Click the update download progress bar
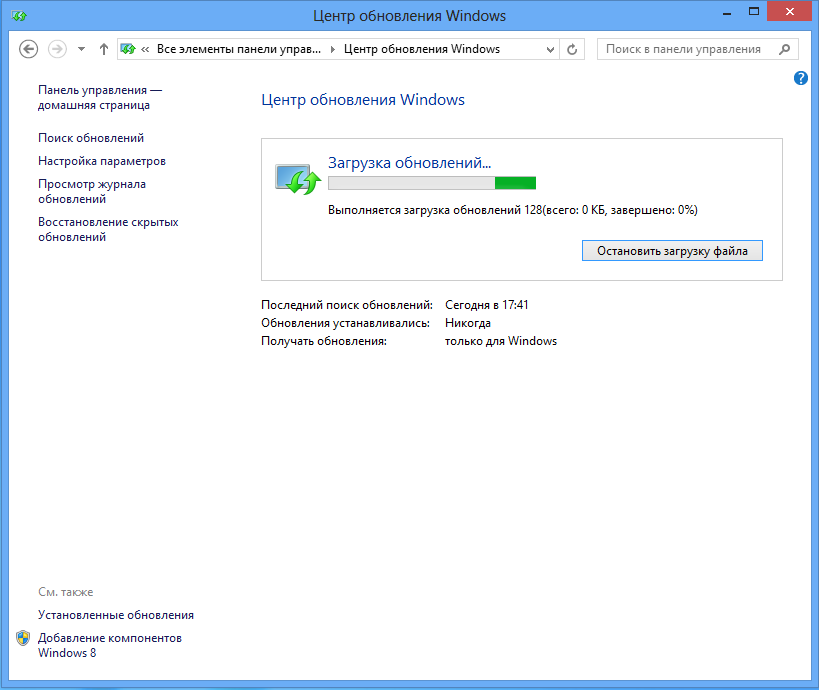 432,183
